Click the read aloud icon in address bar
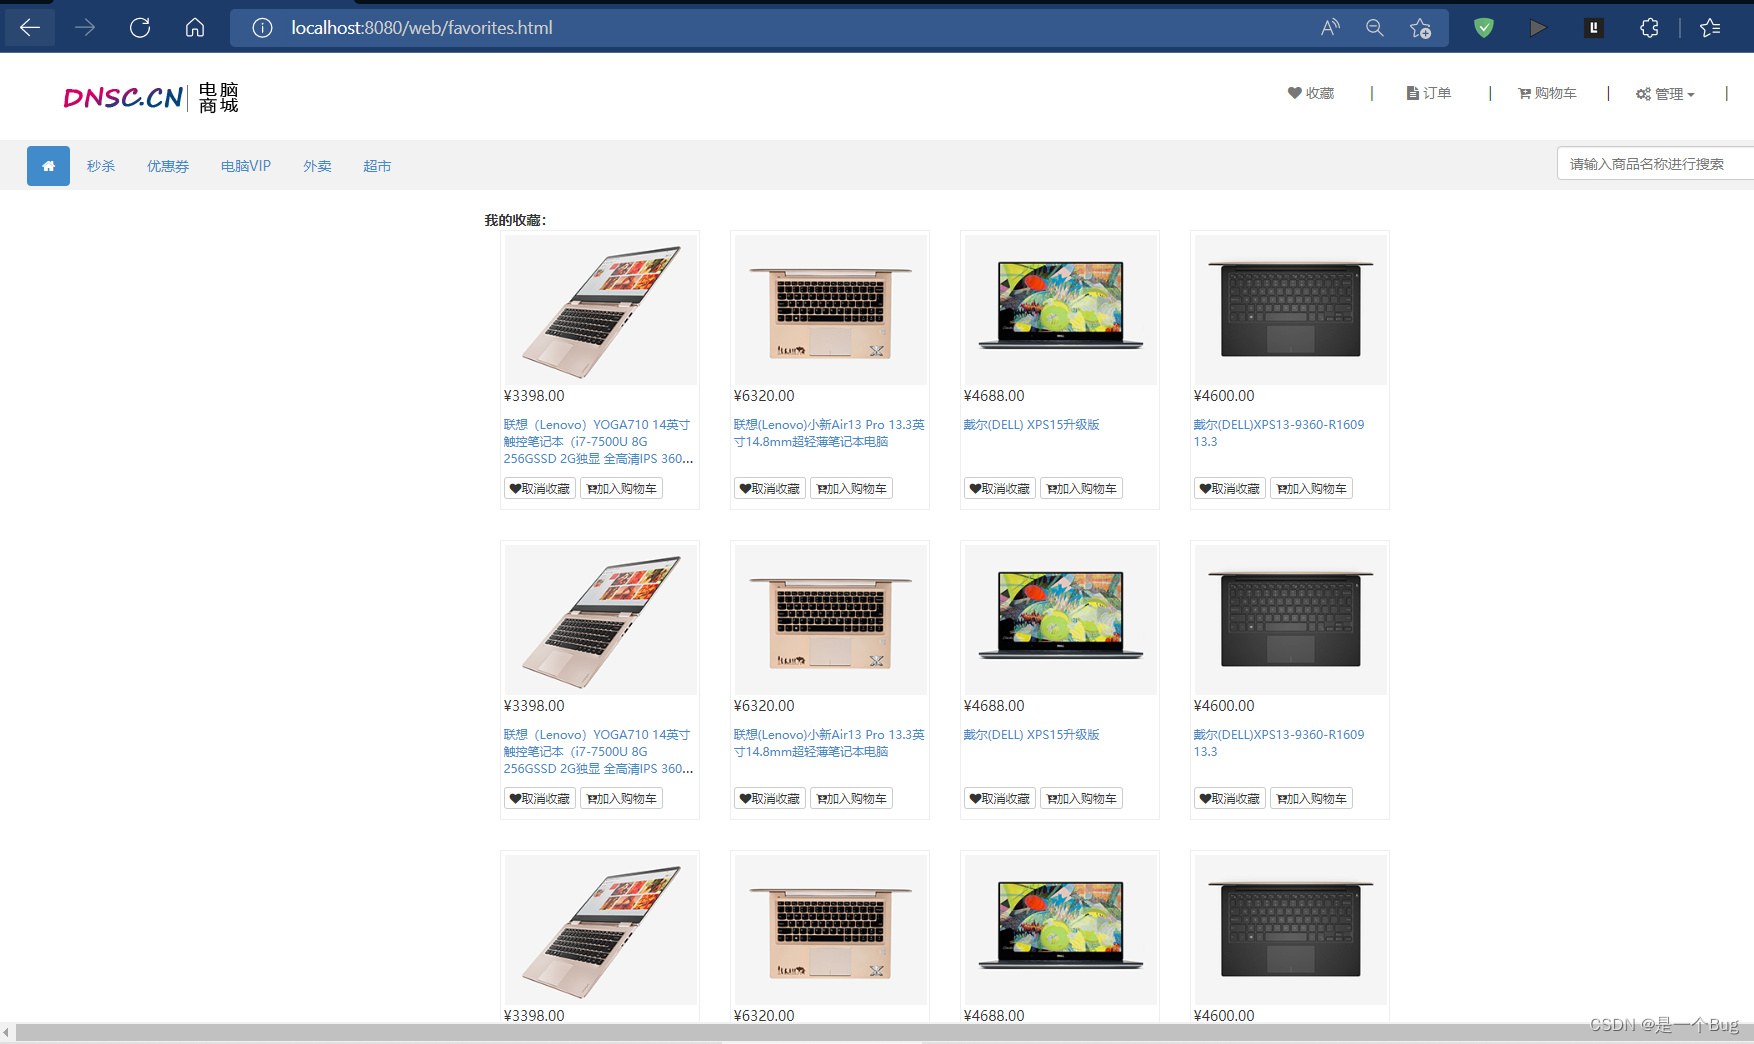The width and height of the screenshot is (1754, 1044). click(1330, 28)
